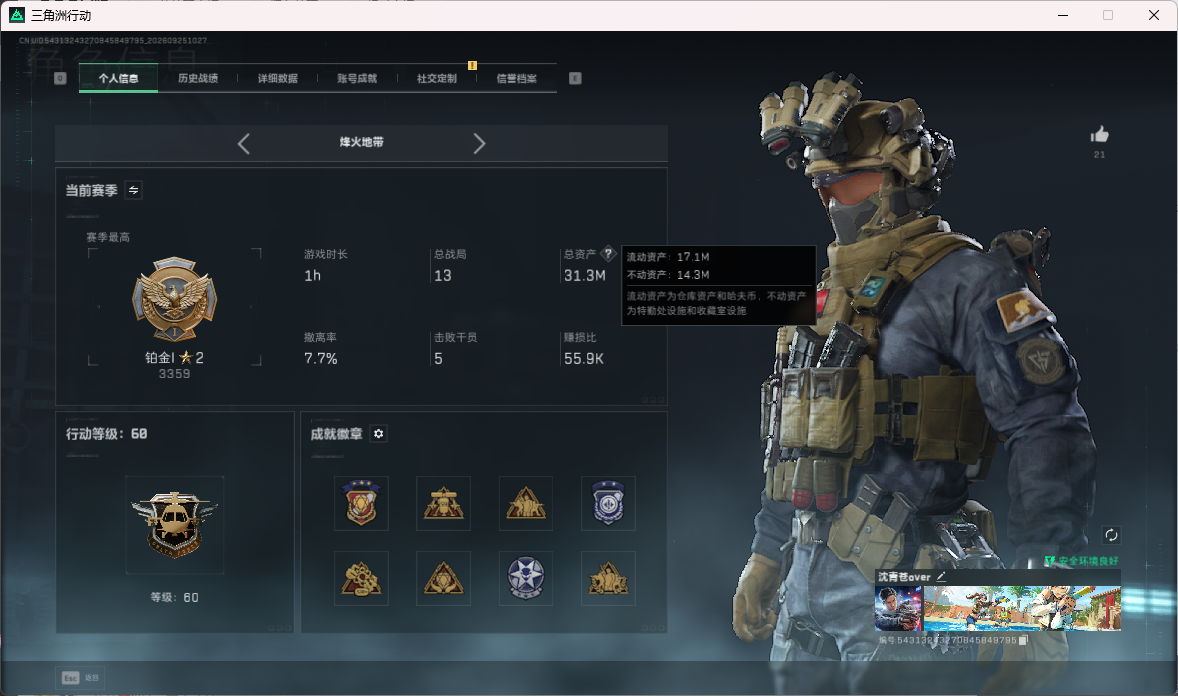Click the 总资产 question mark help icon
Screen dimensions: 1178x696
click(609, 254)
